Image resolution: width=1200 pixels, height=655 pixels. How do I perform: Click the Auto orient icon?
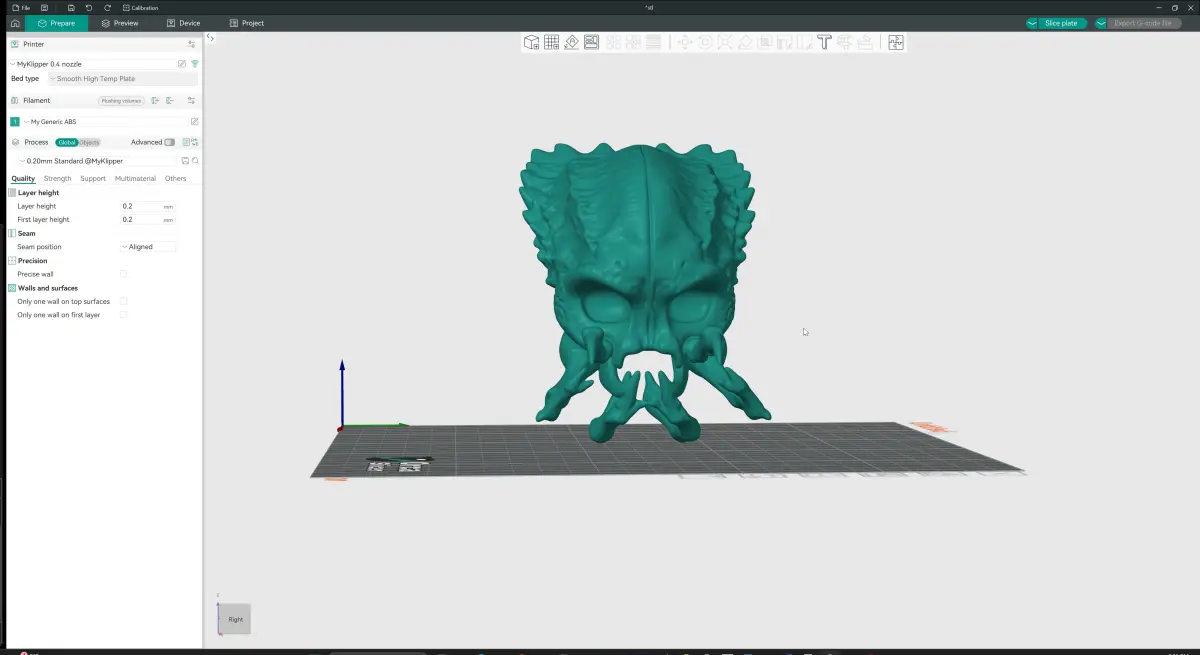tap(571, 42)
